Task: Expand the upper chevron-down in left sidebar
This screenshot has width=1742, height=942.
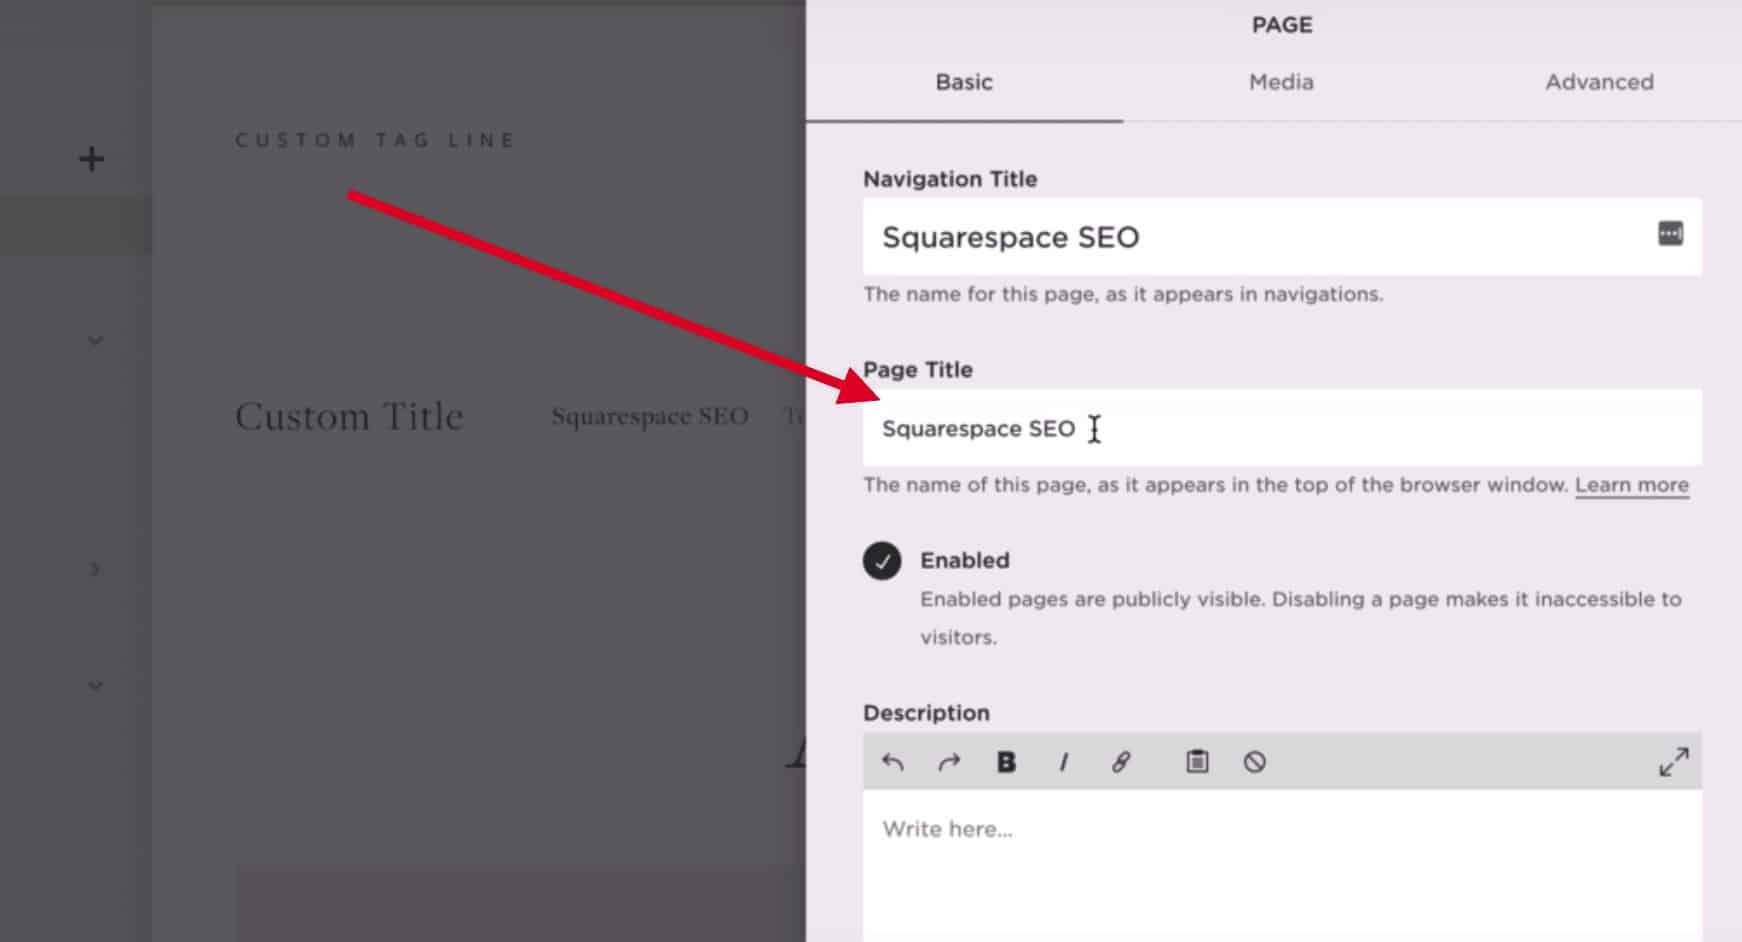Action: (x=95, y=341)
